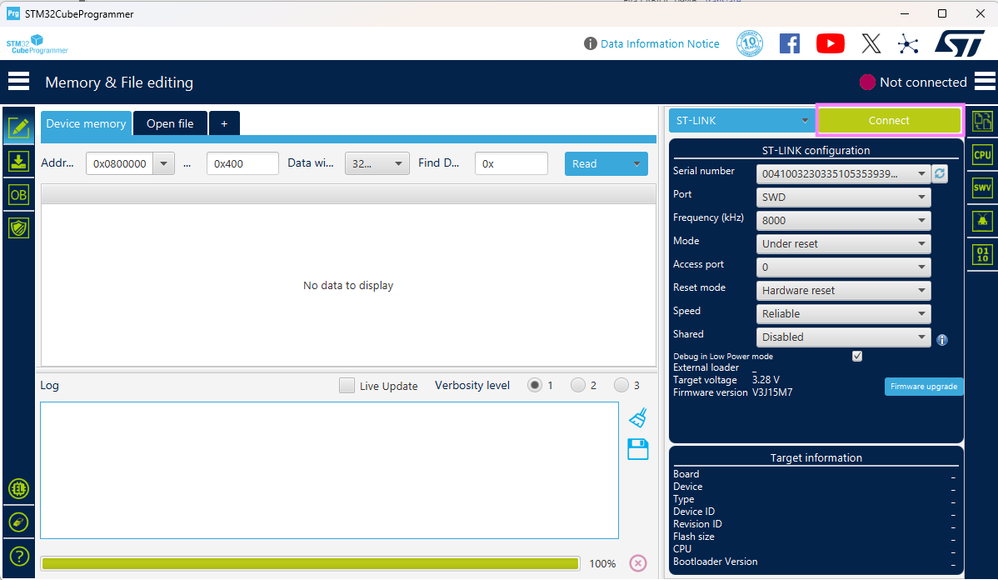Open the YouTube link icon
The image size is (998, 580).
tap(830, 44)
